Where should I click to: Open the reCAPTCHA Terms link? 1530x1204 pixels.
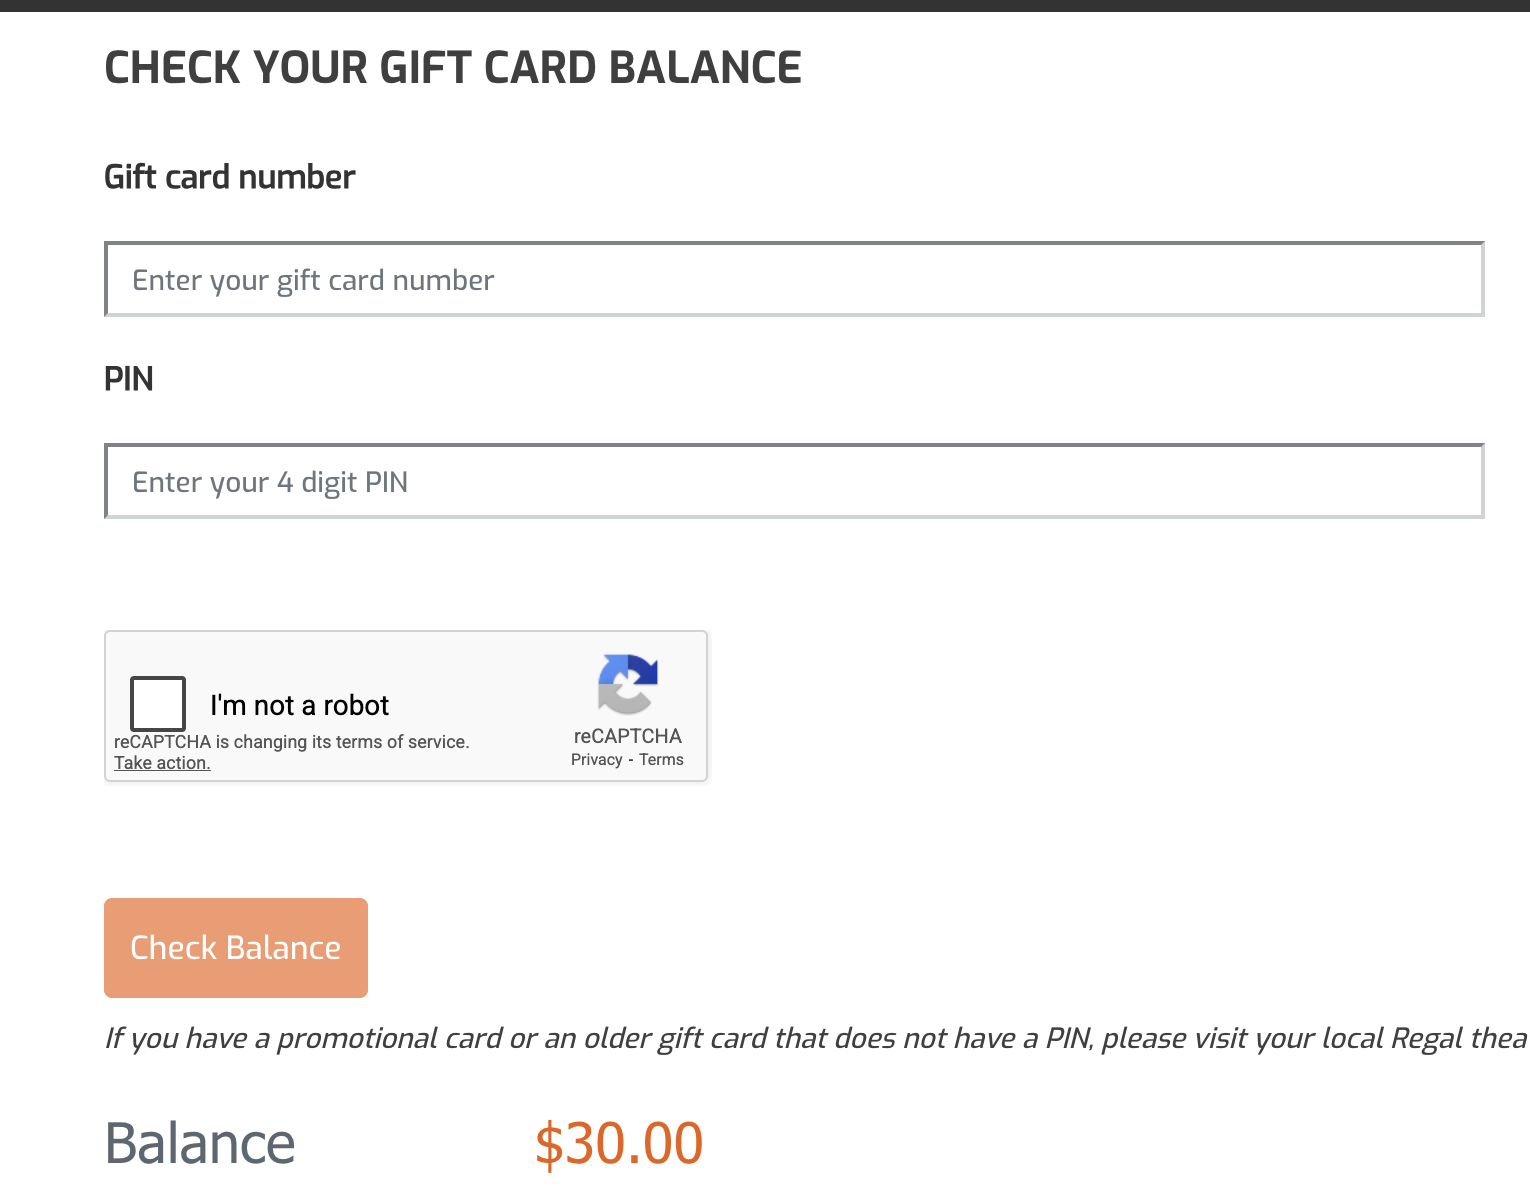661,760
